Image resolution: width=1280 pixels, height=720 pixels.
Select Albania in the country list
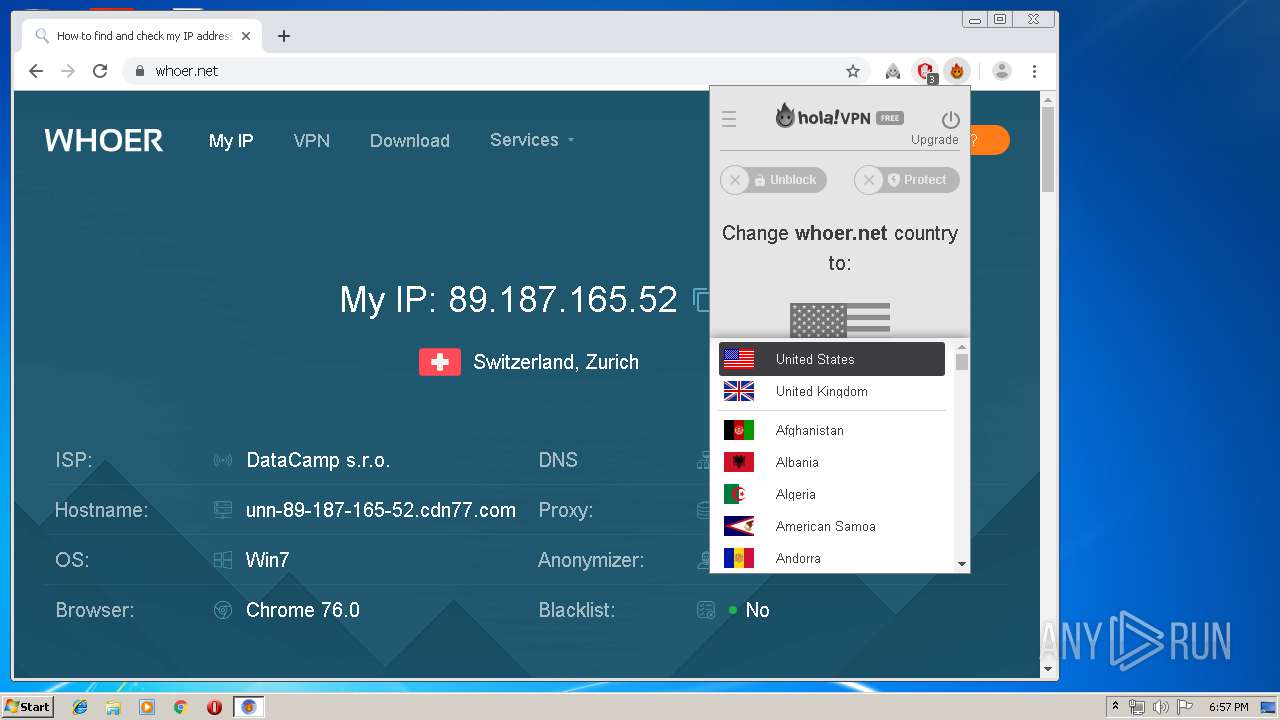click(x=832, y=462)
